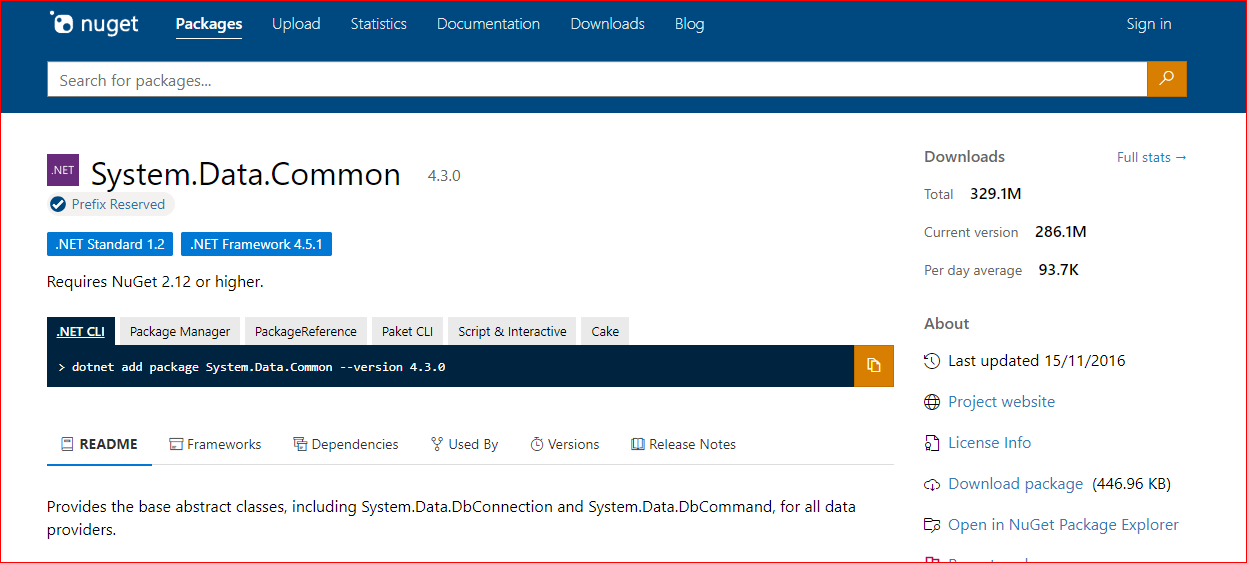Open the Used By tab
The width and height of the screenshot is (1247, 563).
tap(464, 444)
